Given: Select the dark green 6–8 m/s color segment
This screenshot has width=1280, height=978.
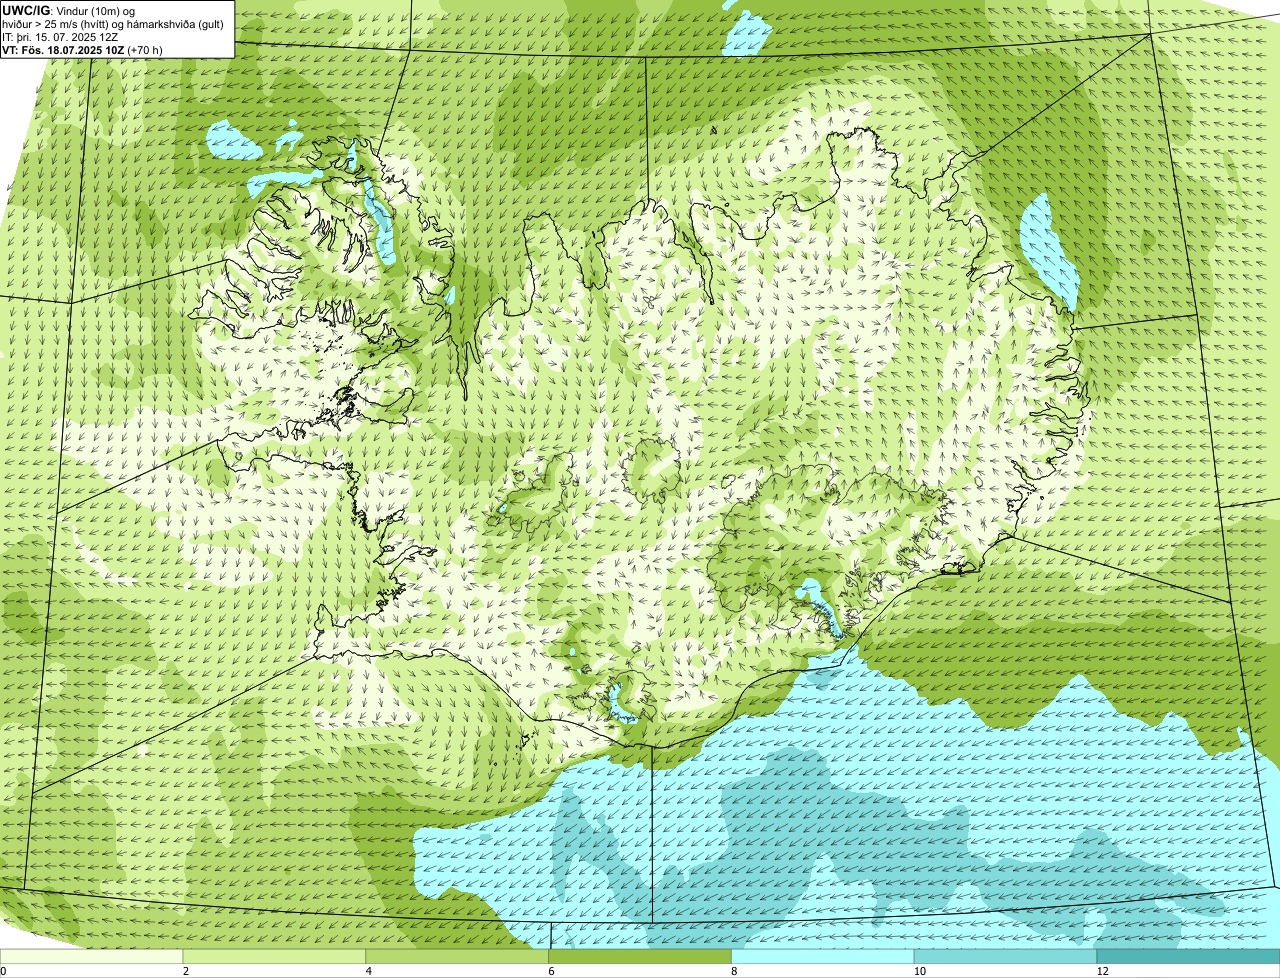Looking at the screenshot, I should 640,957.
